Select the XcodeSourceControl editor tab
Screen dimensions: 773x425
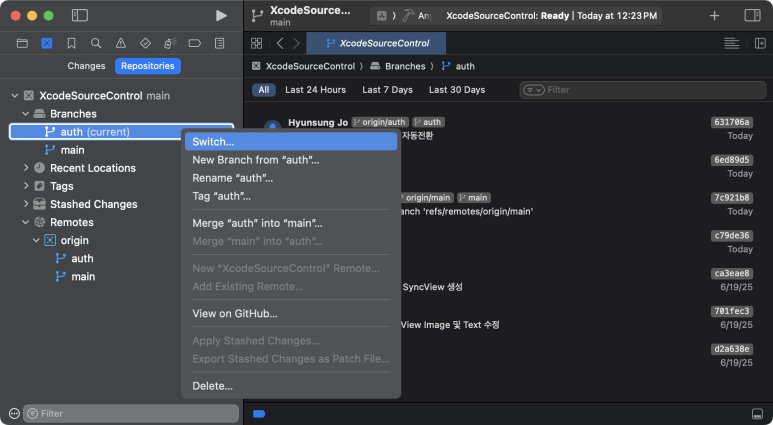click(376, 43)
